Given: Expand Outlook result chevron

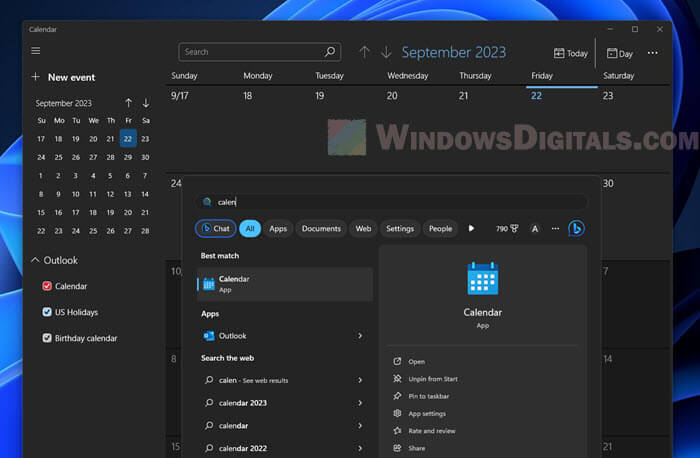Looking at the screenshot, I should [x=360, y=336].
